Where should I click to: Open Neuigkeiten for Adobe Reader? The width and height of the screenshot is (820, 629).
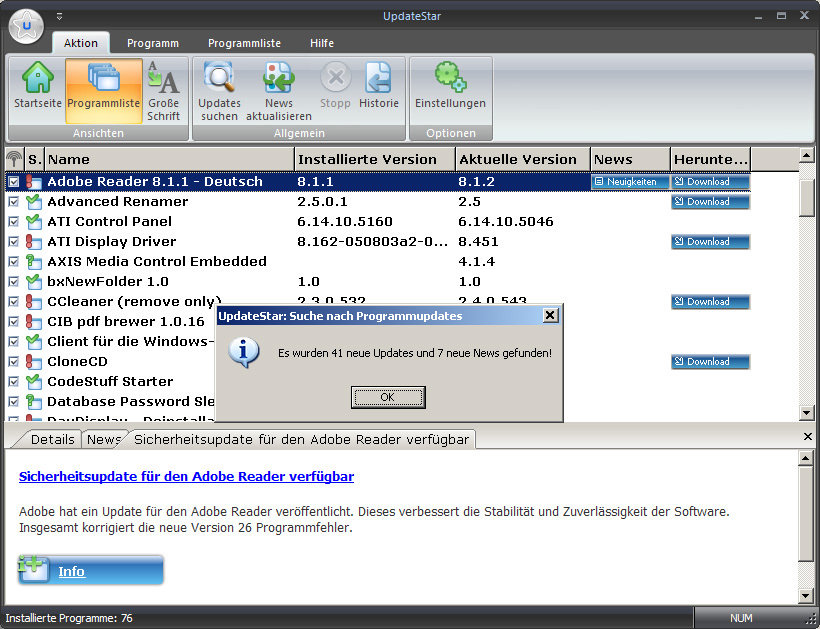click(630, 181)
